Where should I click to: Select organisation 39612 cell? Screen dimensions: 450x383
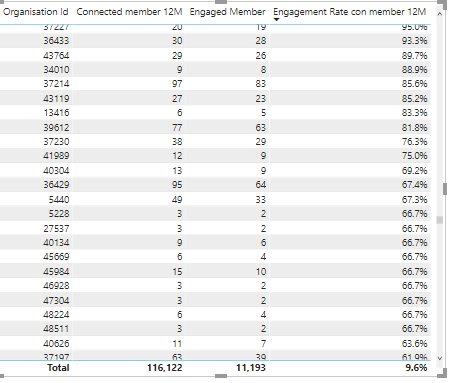click(56, 127)
